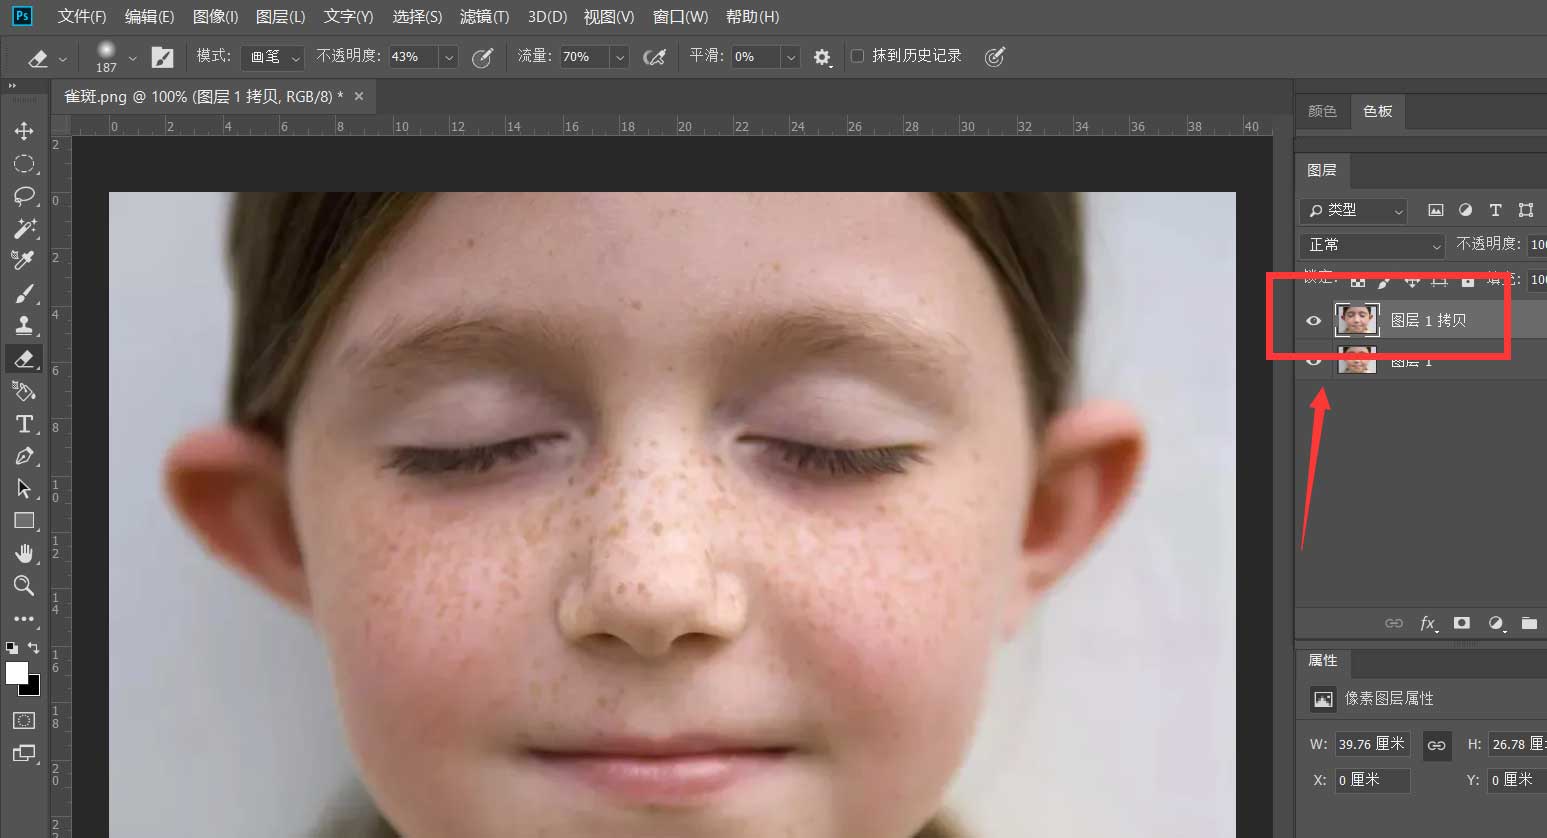1547x838 pixels.
Task: Click the foreground color swatch
Action: click(17, 673)
